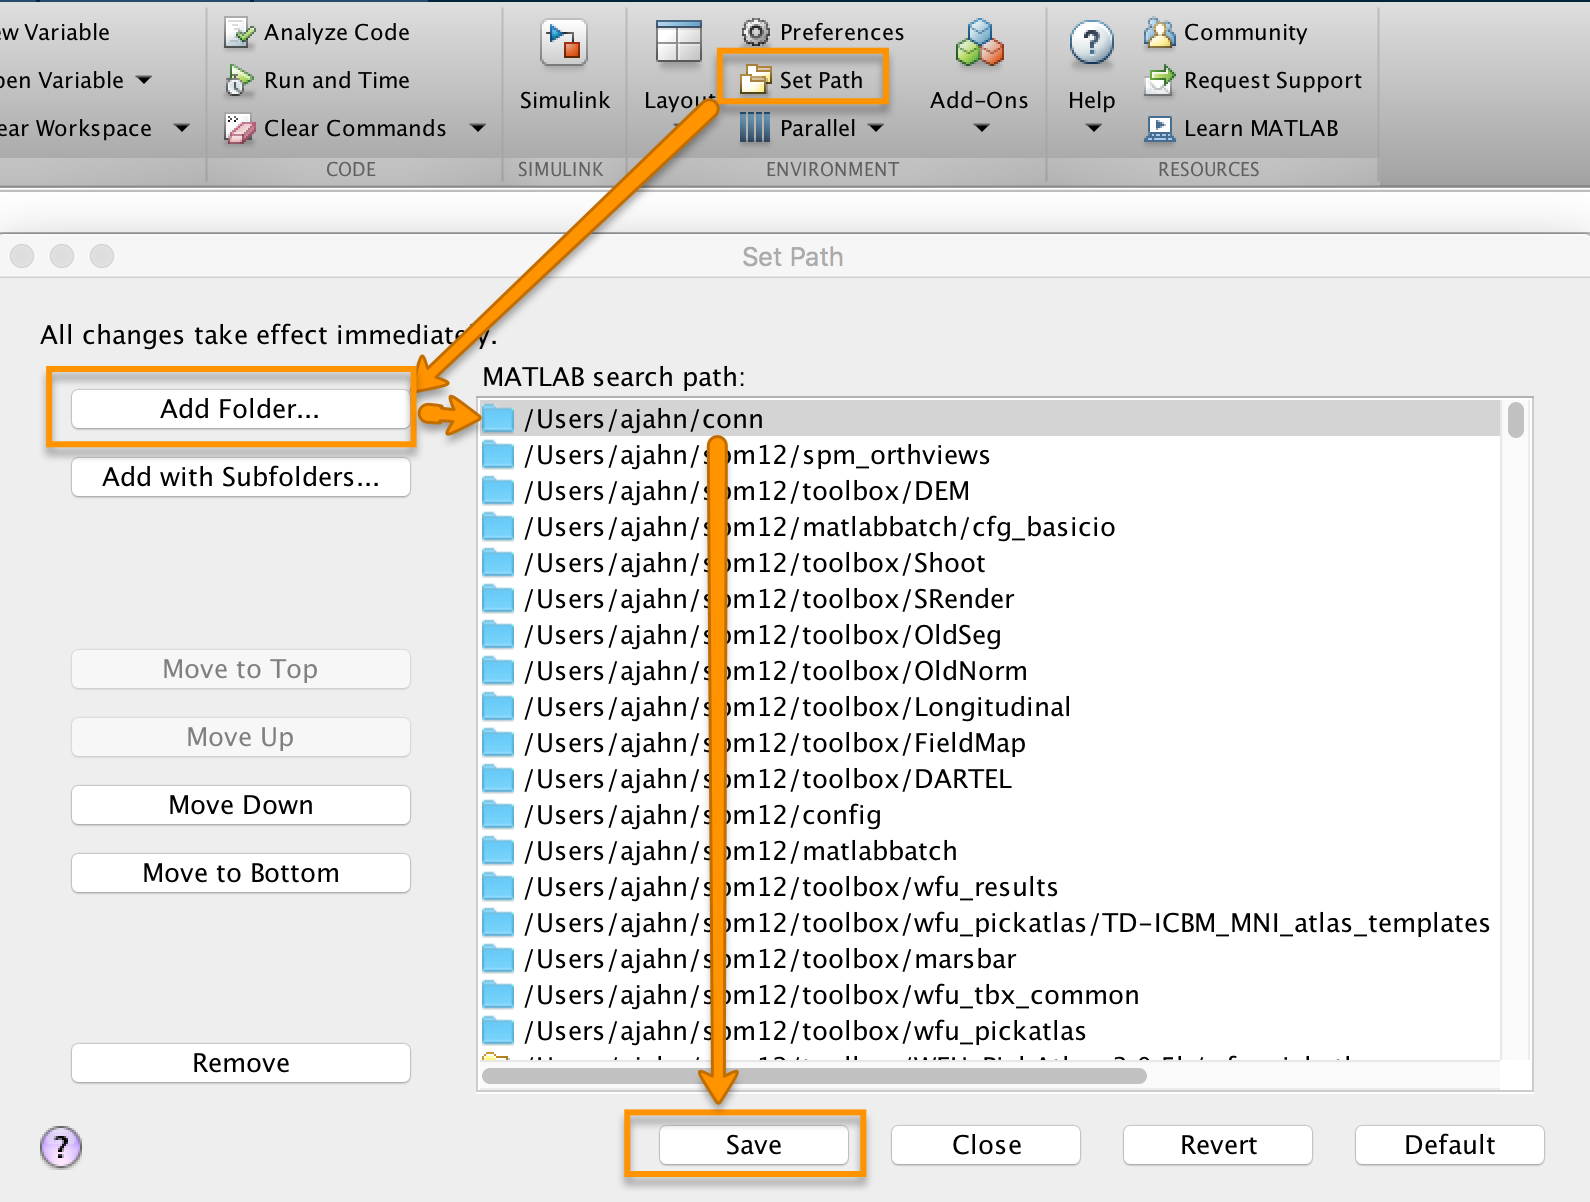
Task: Click the Run and Time icon
Action: [x=240, y=80]
